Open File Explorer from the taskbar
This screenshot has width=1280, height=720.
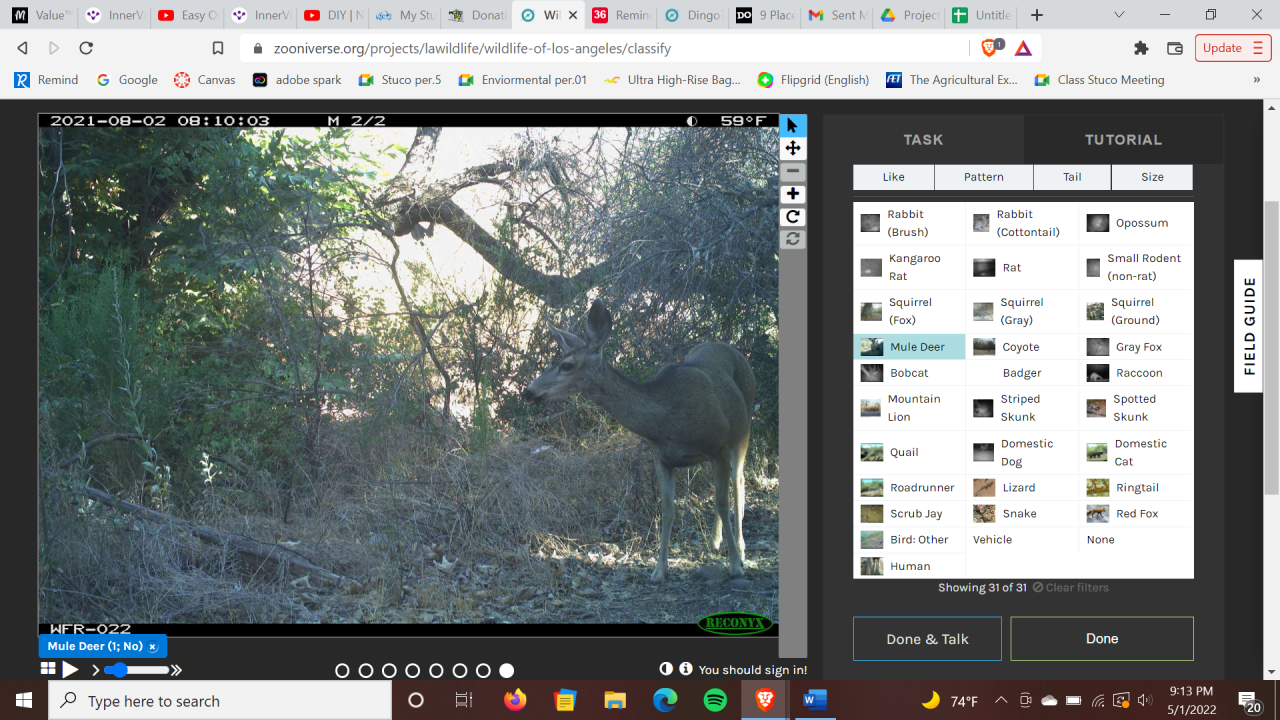615,700
